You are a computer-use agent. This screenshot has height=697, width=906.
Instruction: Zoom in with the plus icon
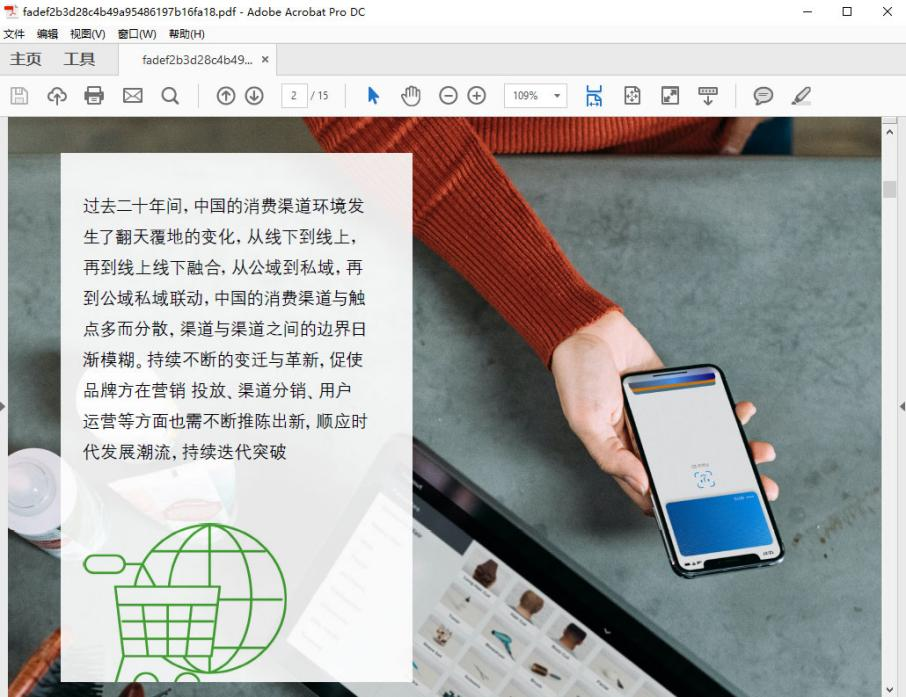pyautogui.click(x=477, y=96)
